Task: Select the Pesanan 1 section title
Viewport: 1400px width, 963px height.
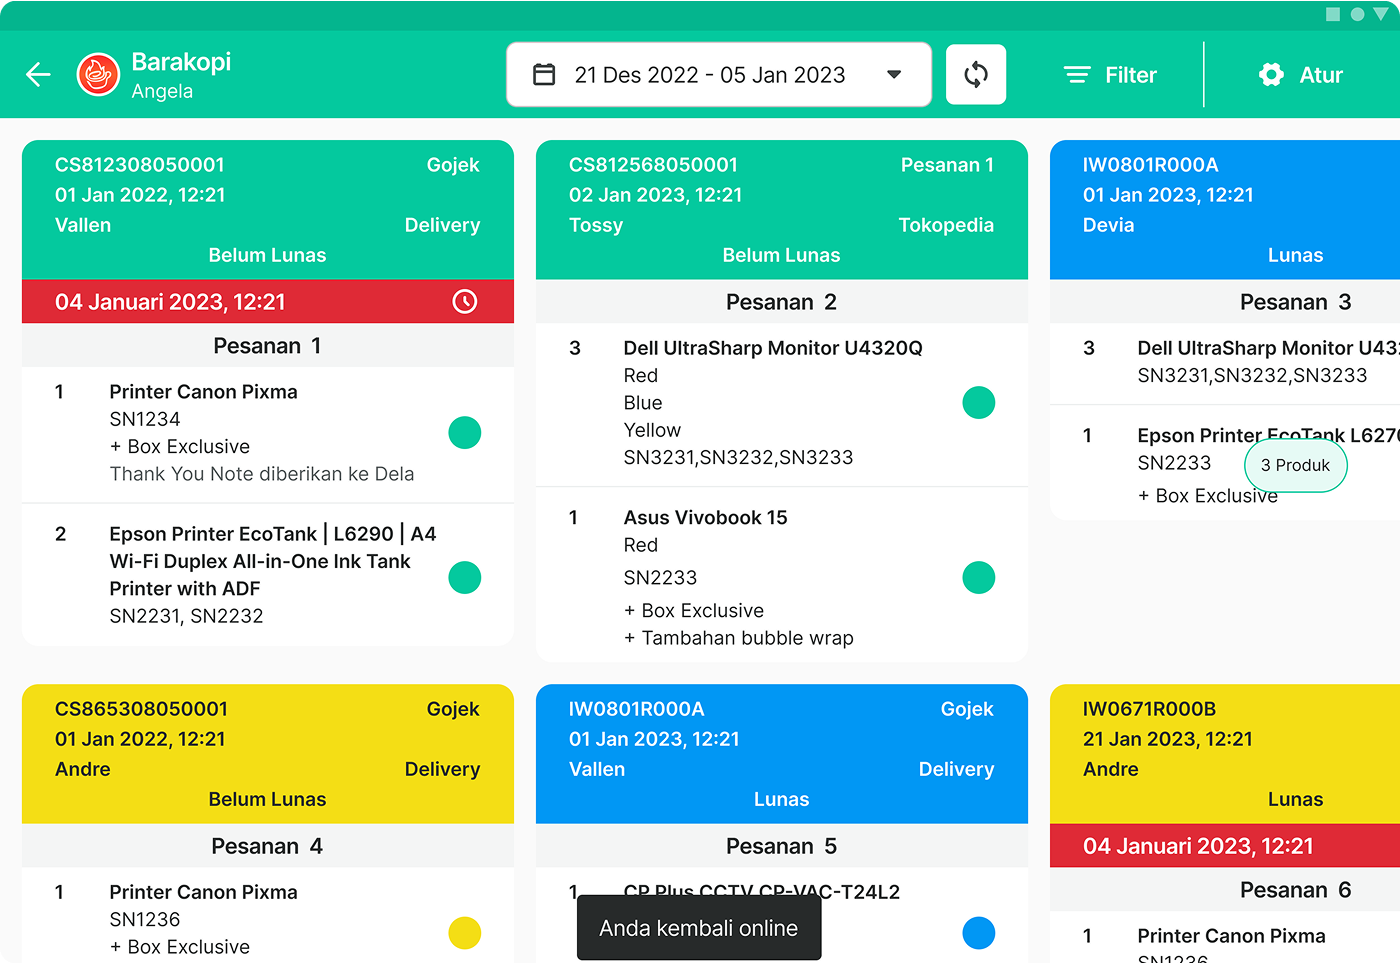Action: point(268,345)
